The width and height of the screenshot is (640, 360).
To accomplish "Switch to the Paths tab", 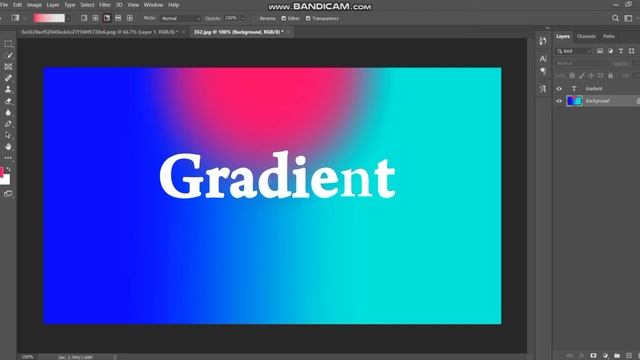I will coord(609,36).
